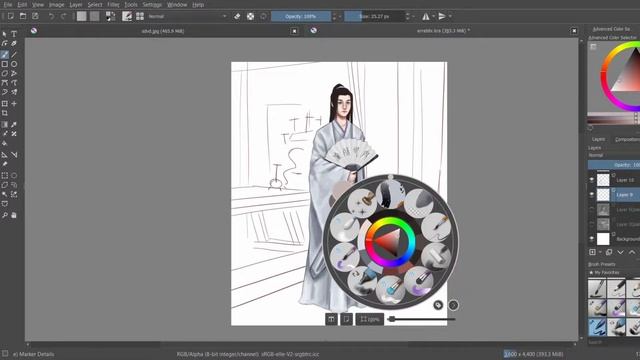This screenshot has height=360, width=640.
Task: Select the Color Sampler eyedropper tool
Action: [14, 124]
